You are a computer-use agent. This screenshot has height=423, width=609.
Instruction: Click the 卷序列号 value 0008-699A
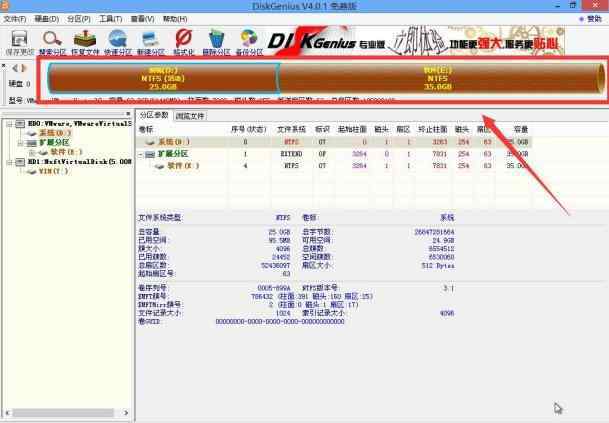tap(274, 288)
